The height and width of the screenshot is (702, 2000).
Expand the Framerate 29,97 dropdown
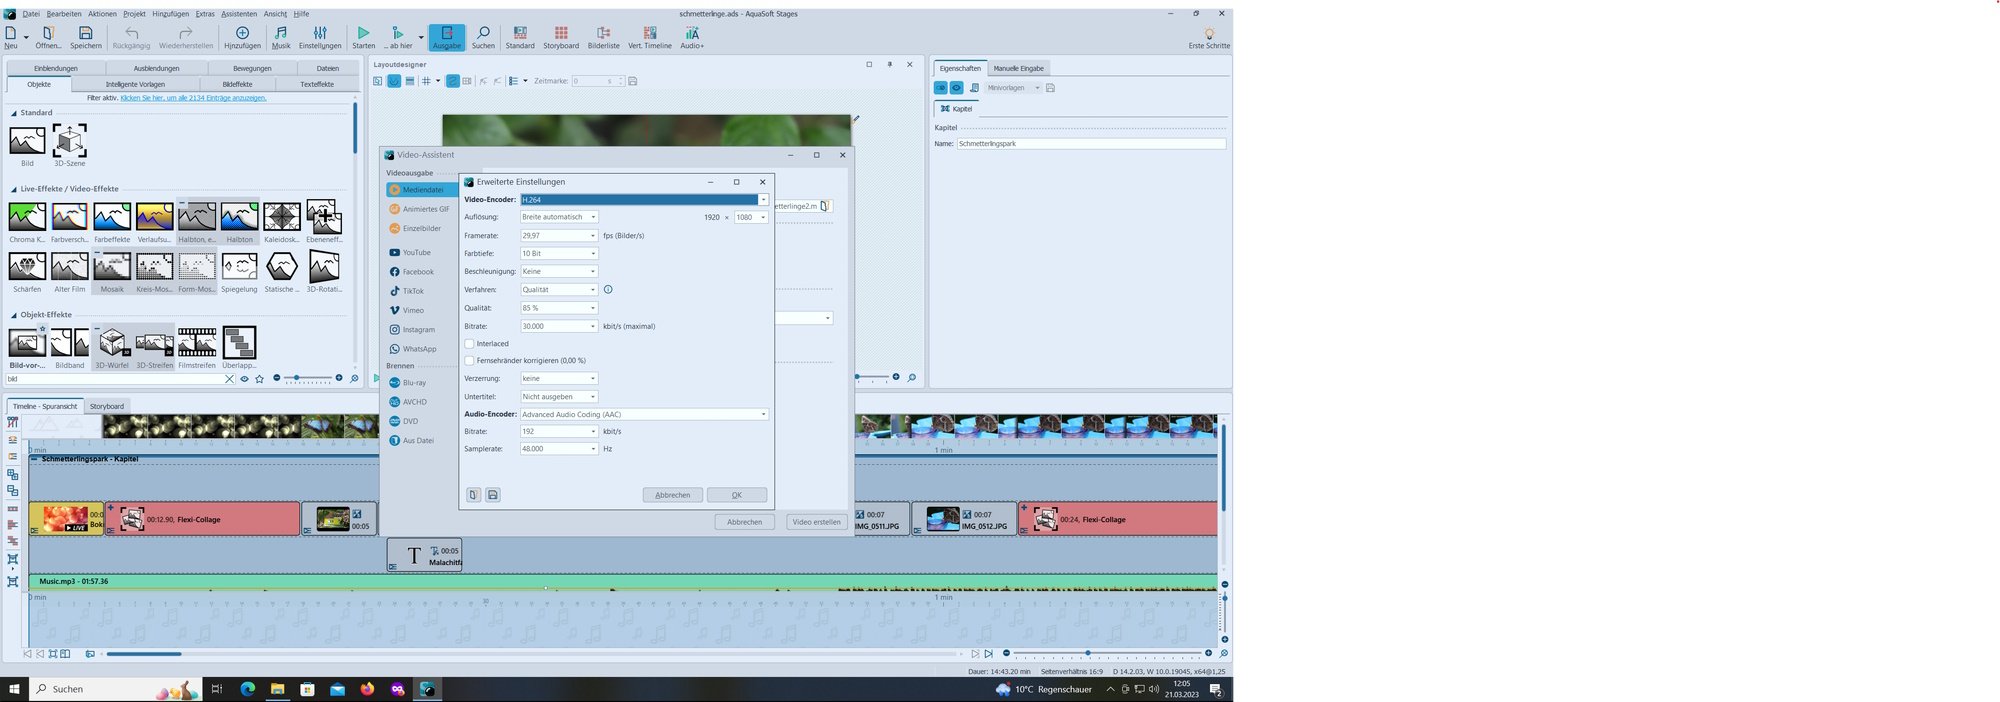pyautogui.click(x=592, y=236)
